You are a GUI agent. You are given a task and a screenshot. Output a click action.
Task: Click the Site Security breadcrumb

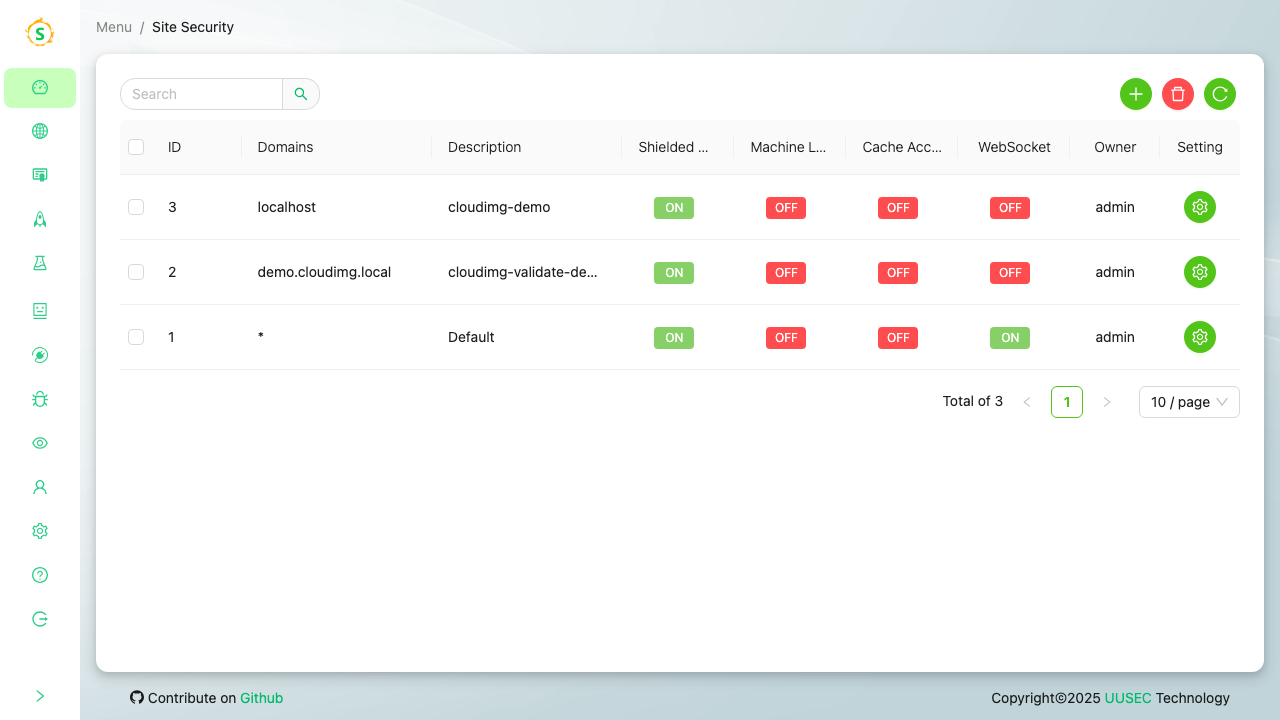[193, 27]
